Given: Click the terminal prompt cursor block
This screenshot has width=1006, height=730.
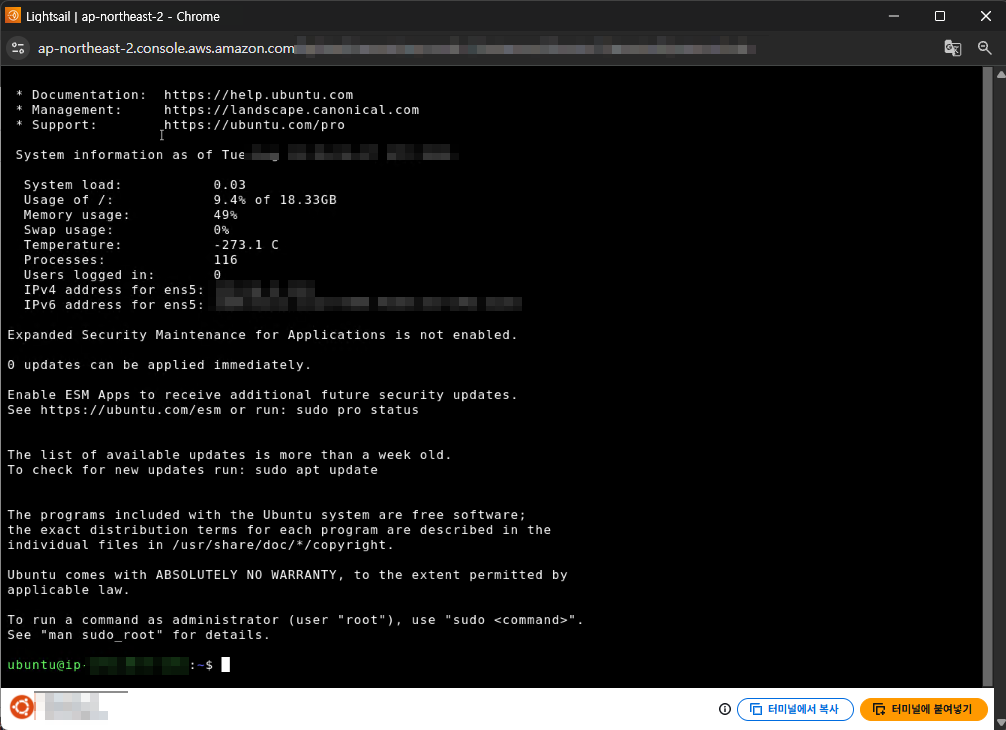Looking at the screenshot, I should coord(225,665).
